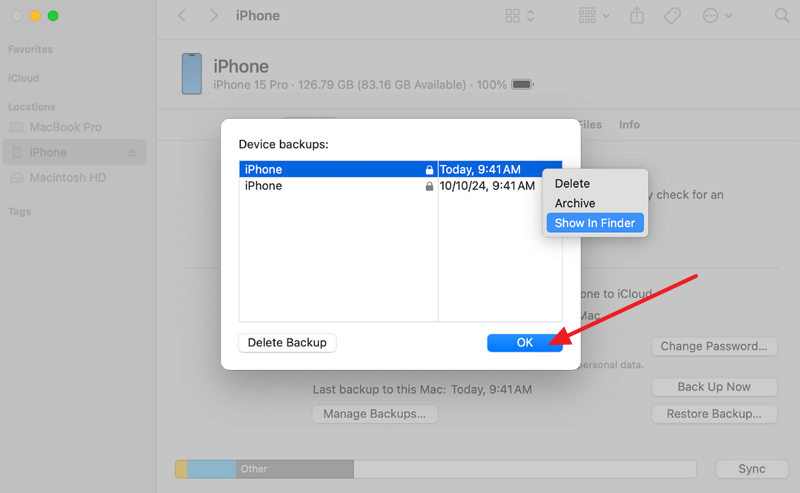This screenshot has height=493, width=800.
Task: Click the Manage Backups... button
Action: coord(374,414)
